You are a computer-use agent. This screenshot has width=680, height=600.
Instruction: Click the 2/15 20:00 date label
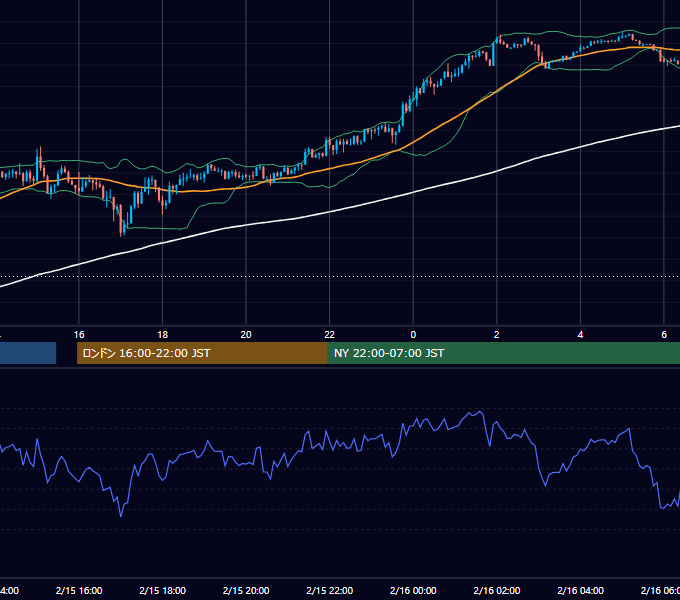click(246, 590)
